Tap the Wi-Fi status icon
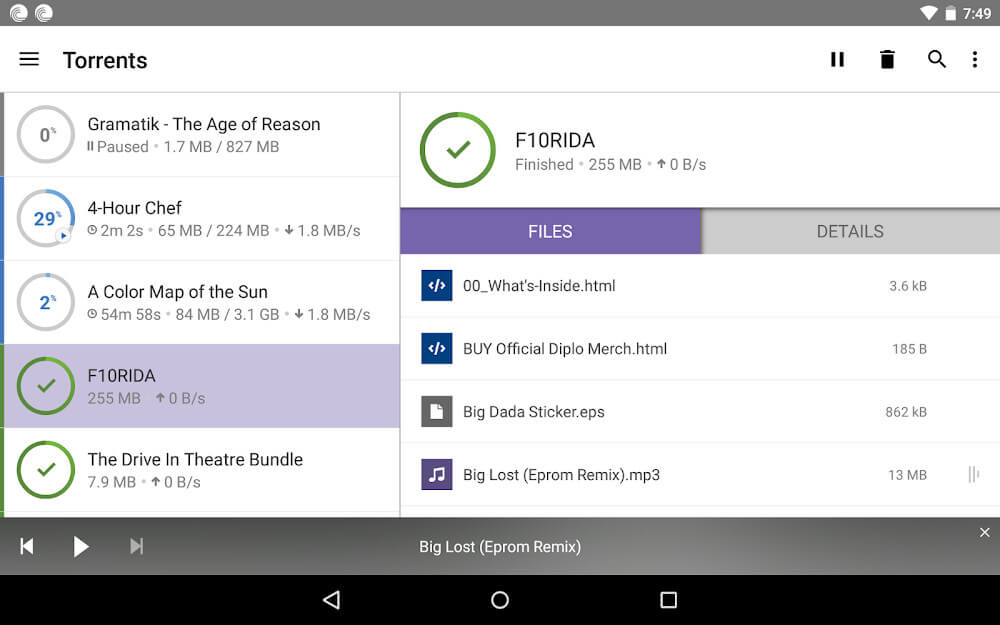The width and height of the screenshot is (1000, 625). coord(929,13)
